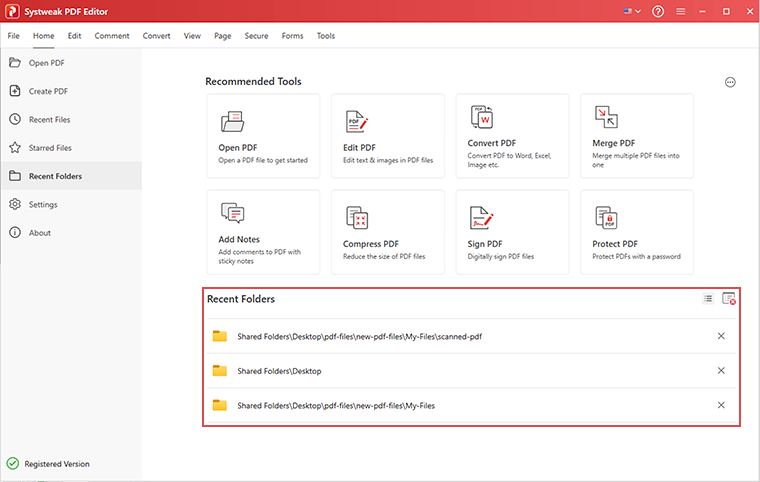The width and height of the screenshot is (760, 482).
Task: Click 'Digitally sign PDF files' description text
Action: tap(501, 257)
